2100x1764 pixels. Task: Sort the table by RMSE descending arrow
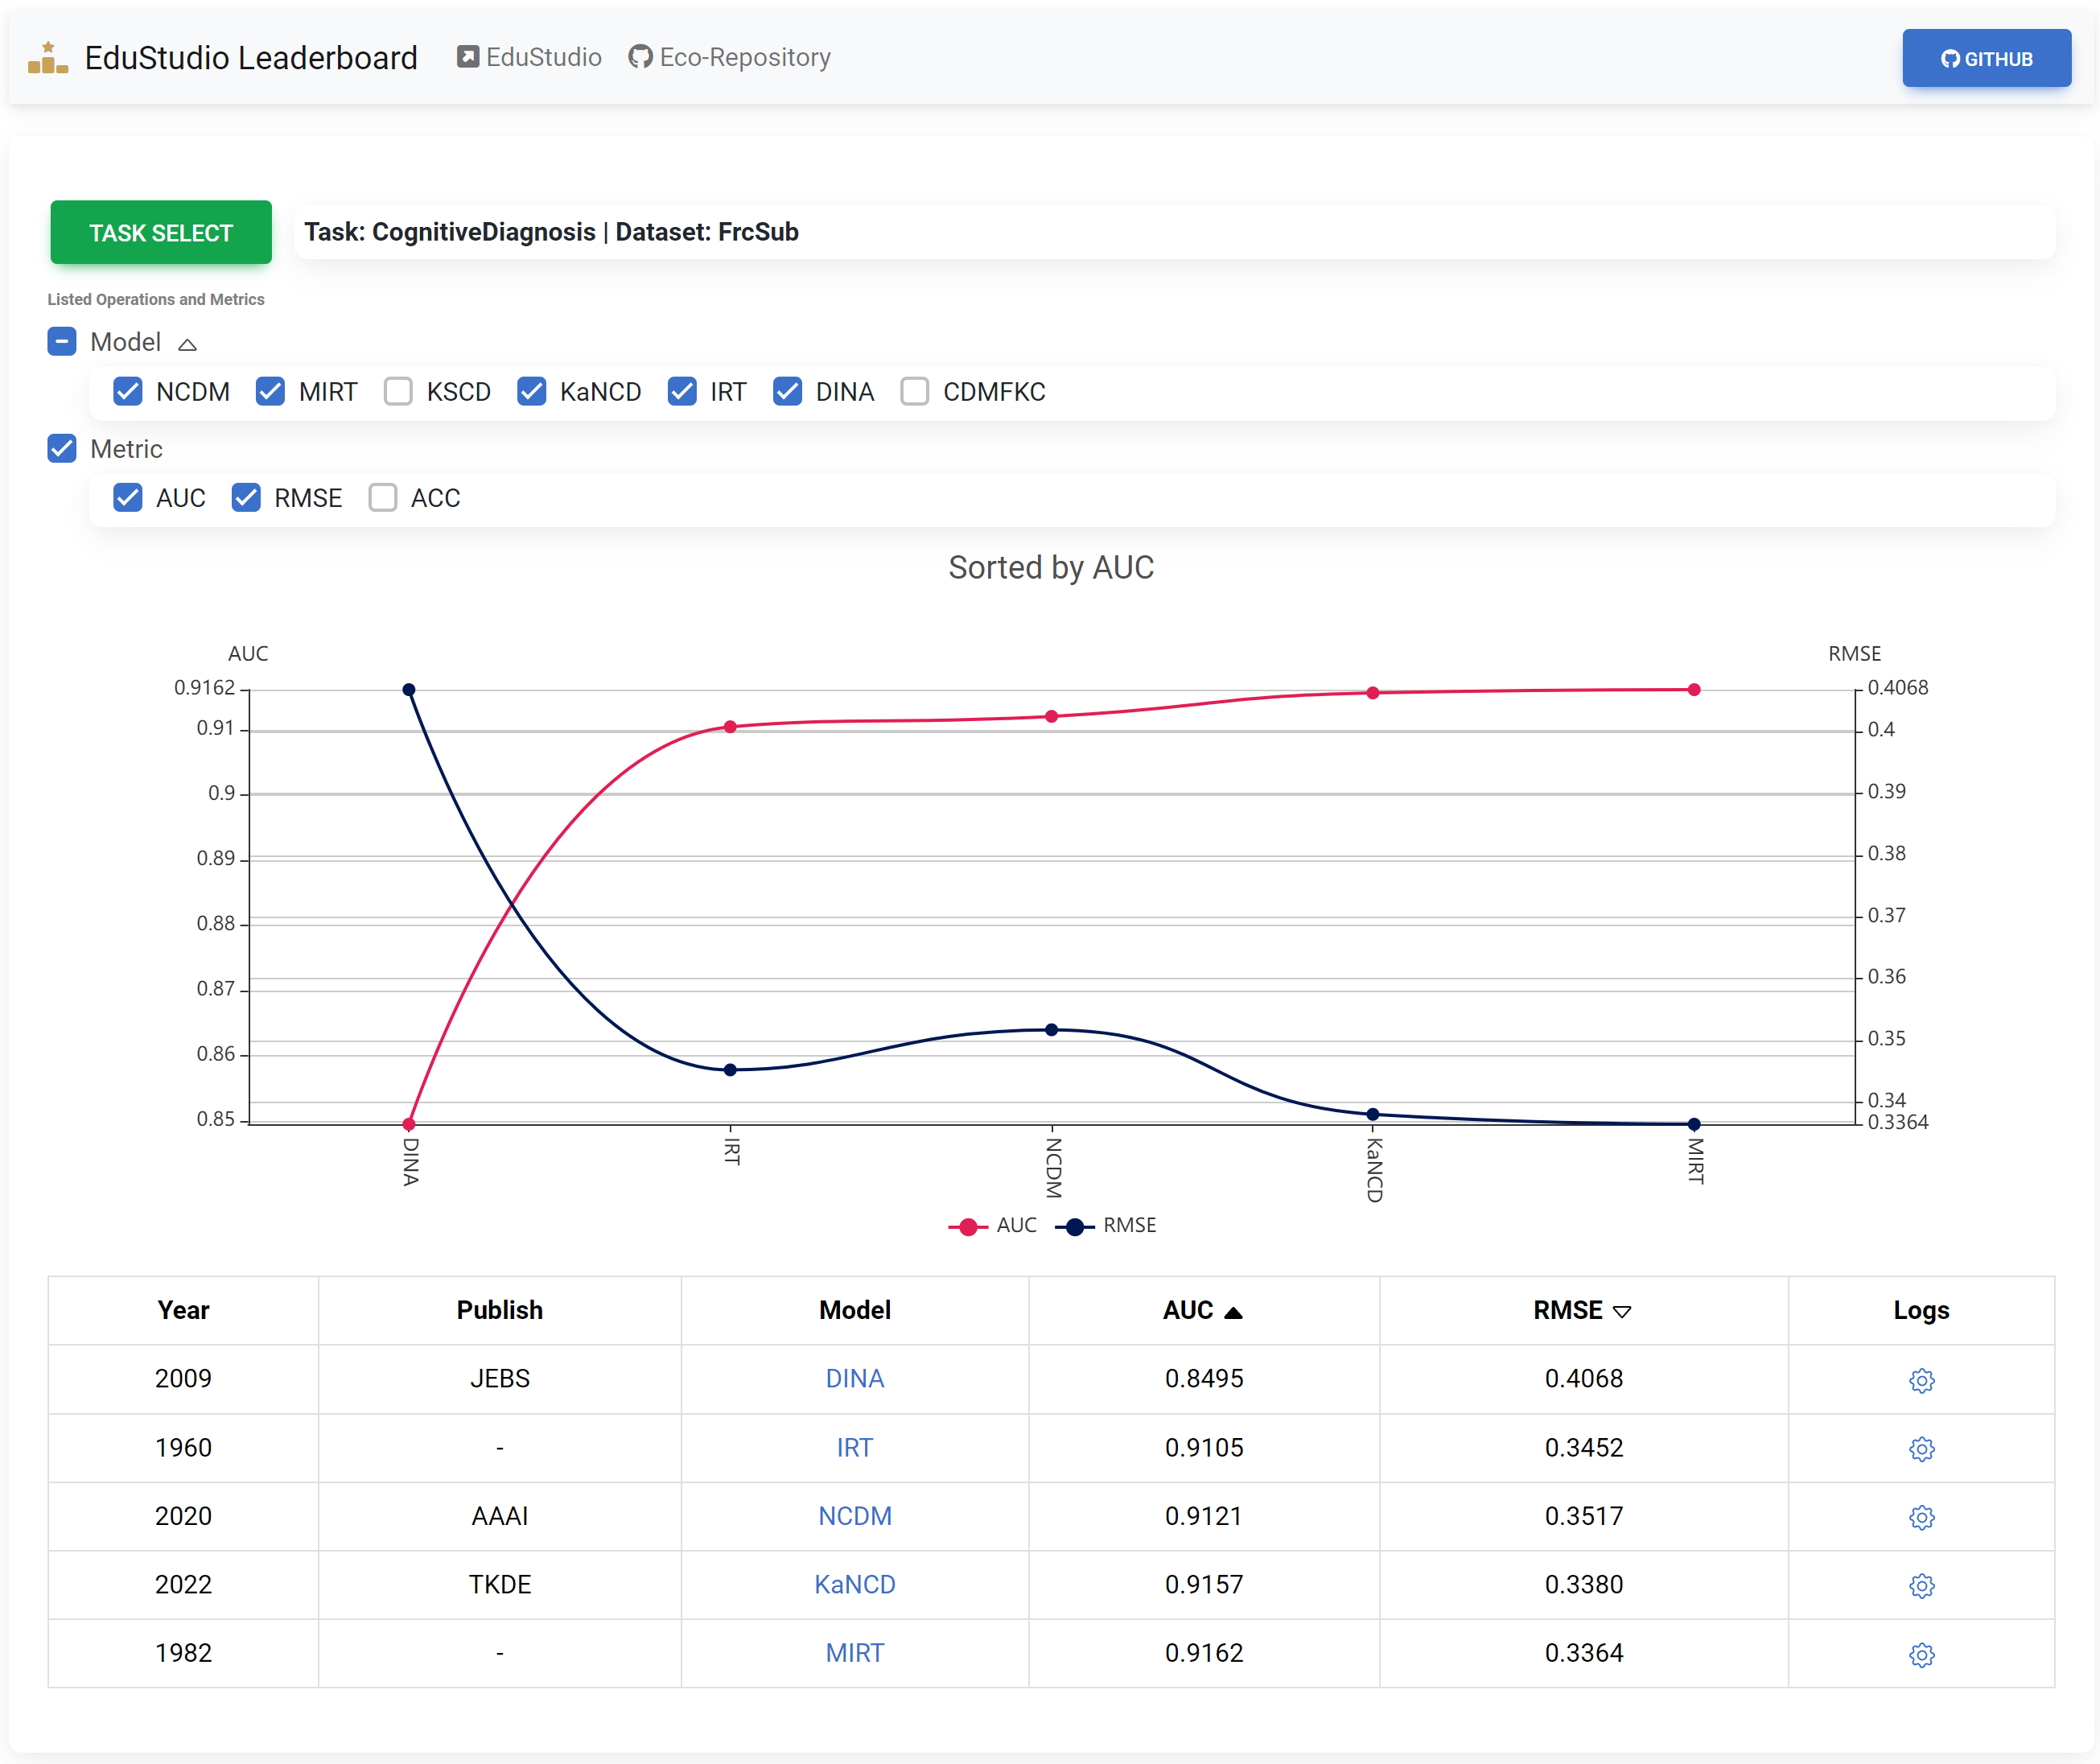point(1622,1311)
